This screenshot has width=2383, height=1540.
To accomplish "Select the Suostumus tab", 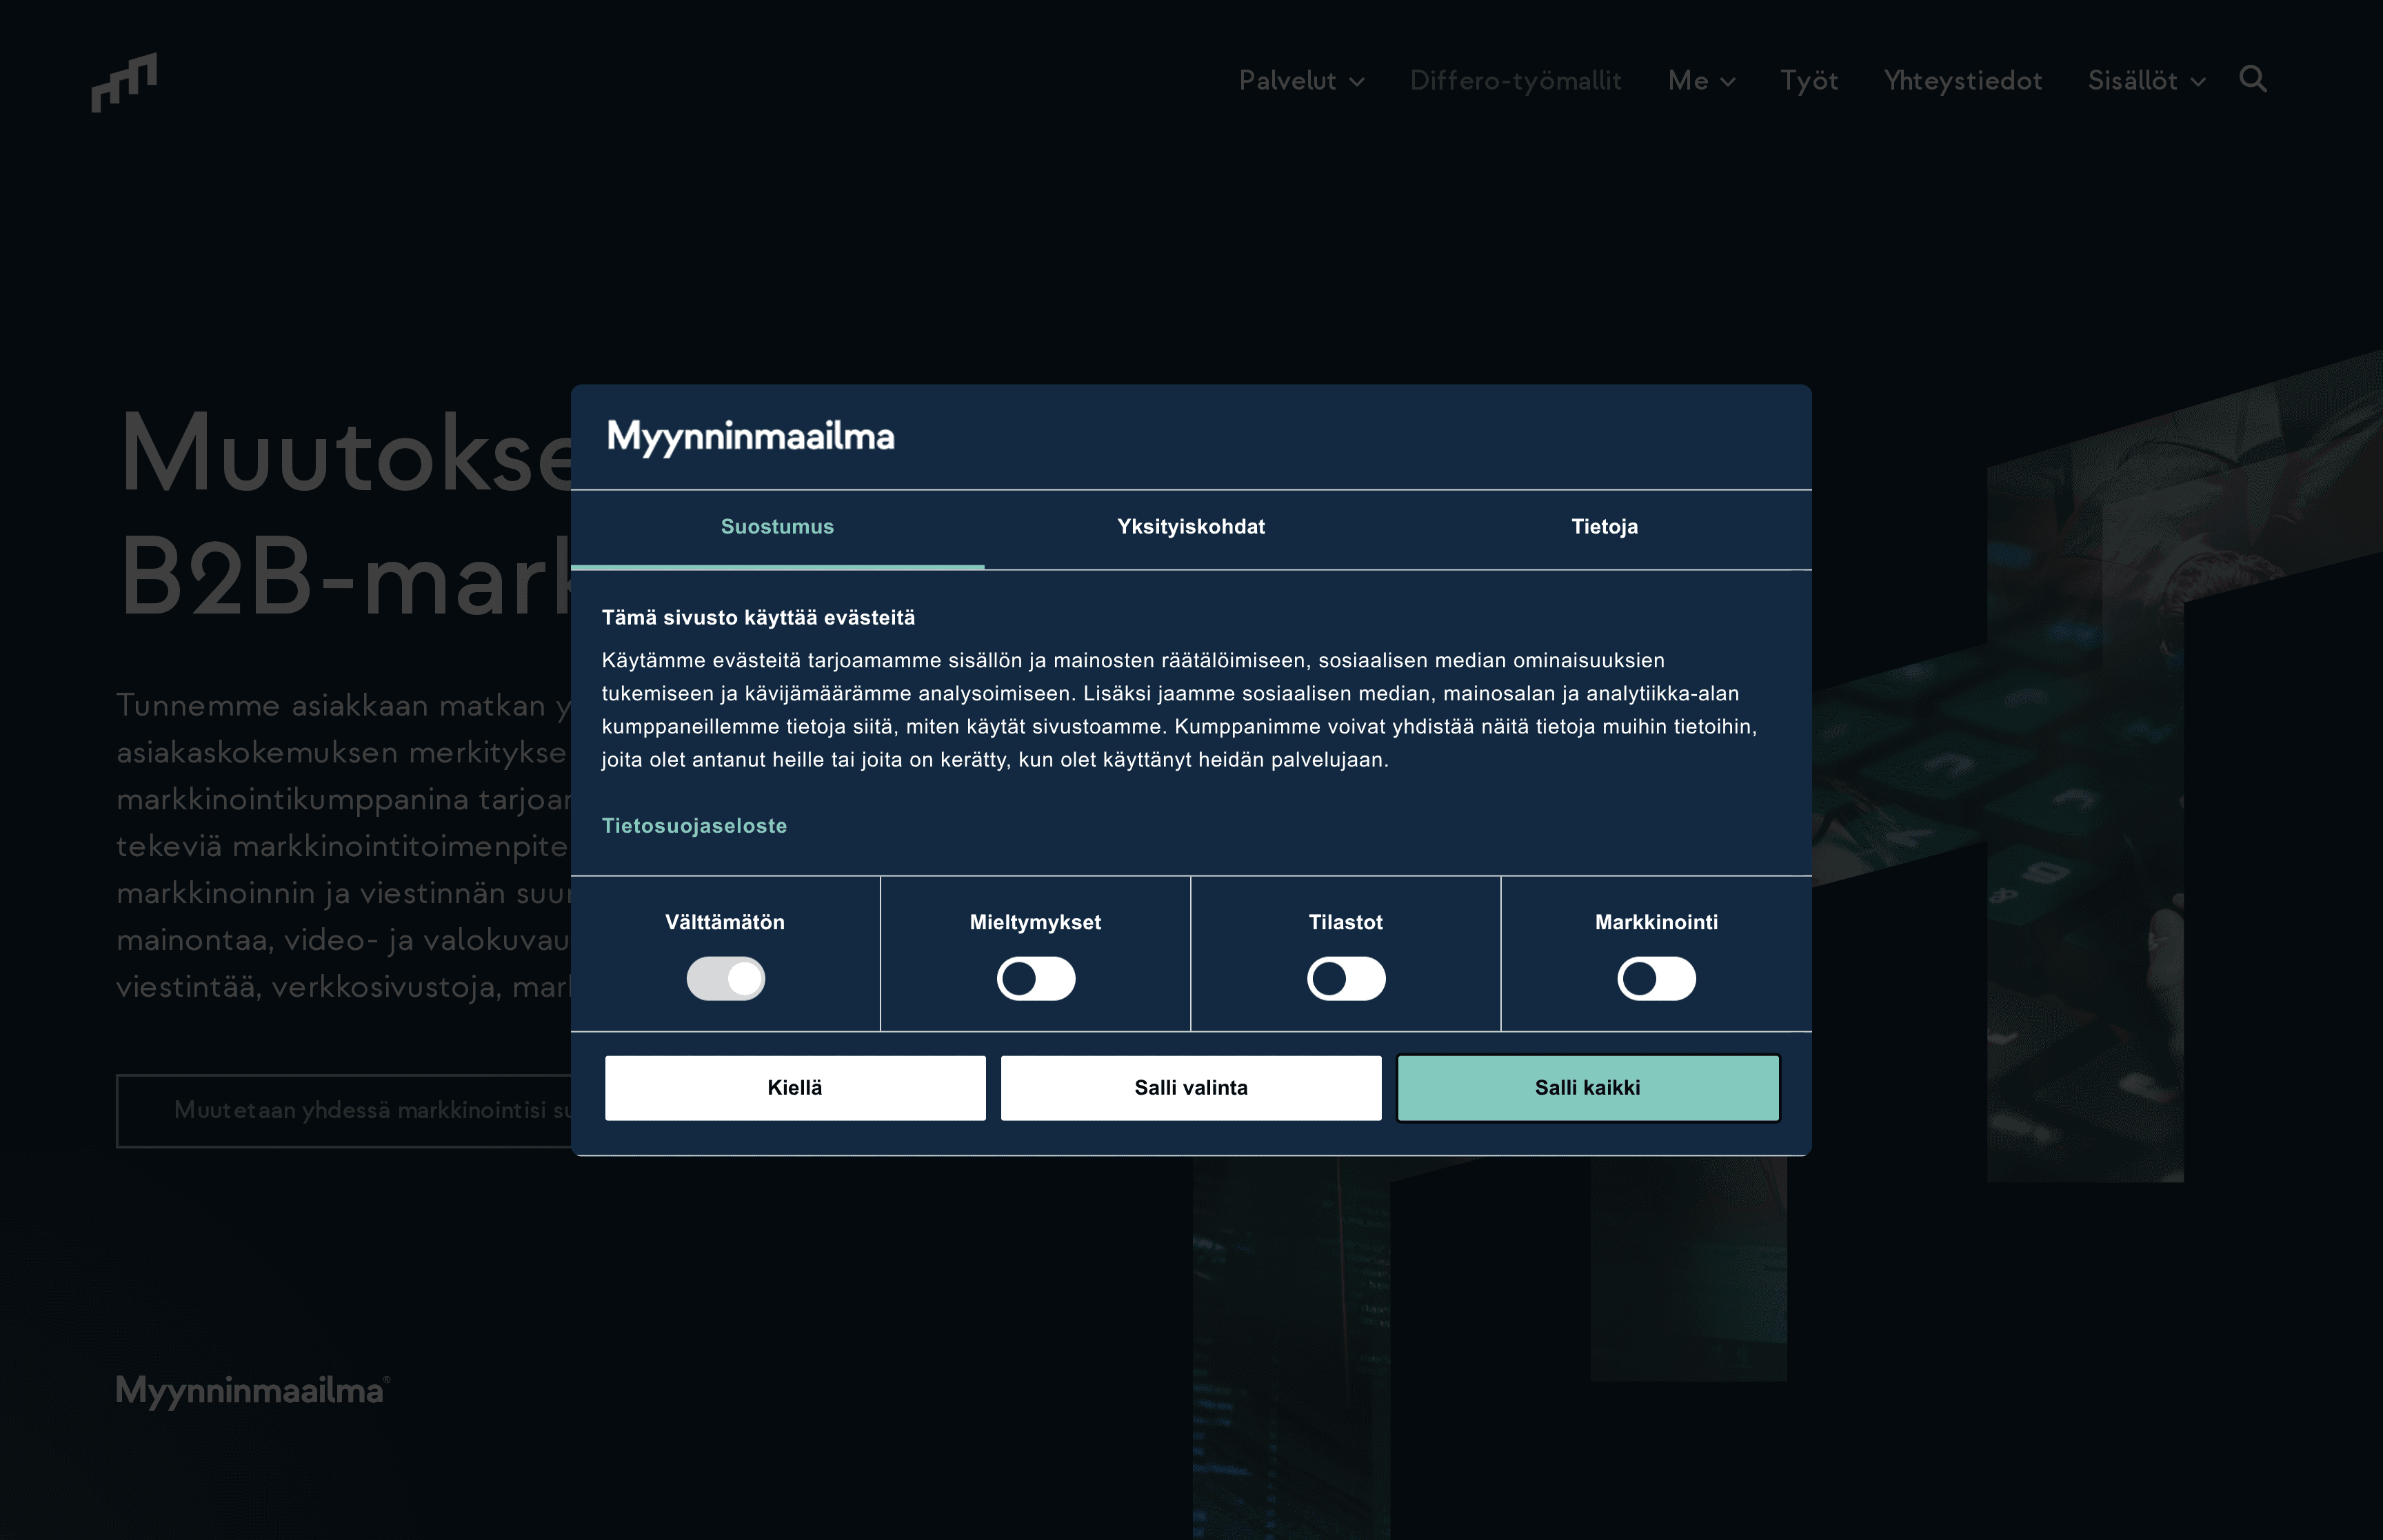I will point(777,527).
